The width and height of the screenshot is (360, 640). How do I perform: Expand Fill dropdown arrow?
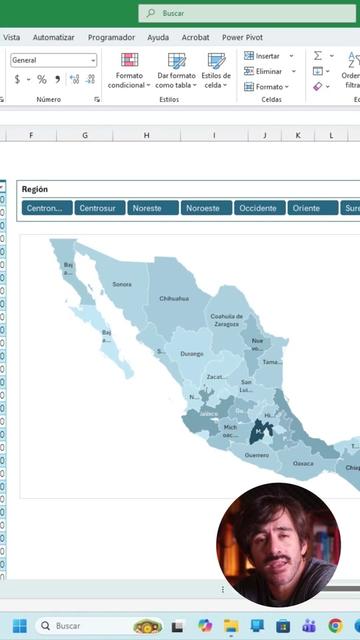click(x=327, y=71)
